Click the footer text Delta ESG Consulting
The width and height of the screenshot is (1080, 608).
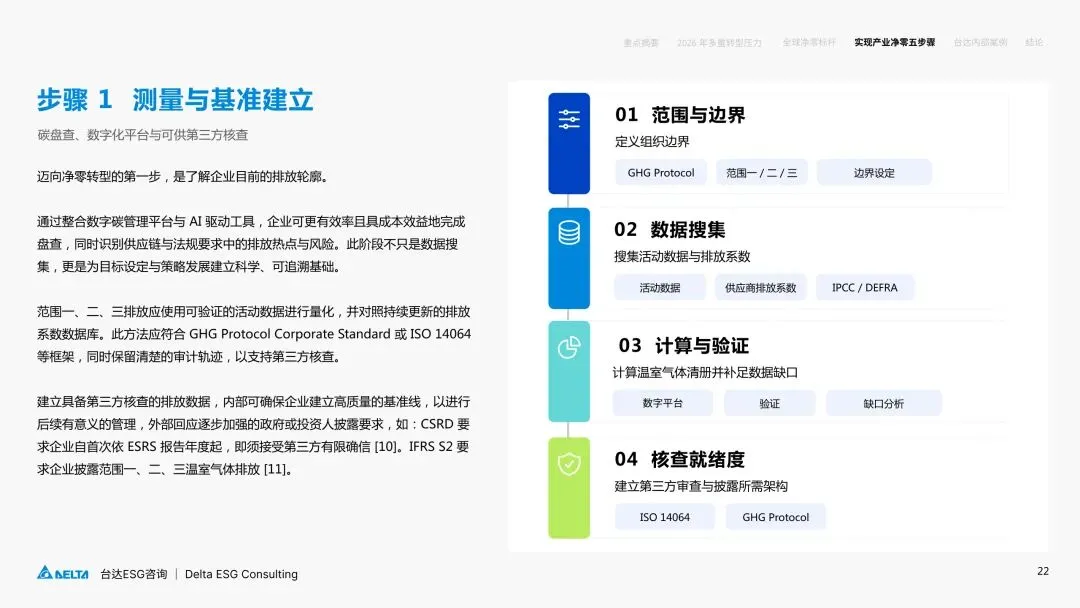241,574
